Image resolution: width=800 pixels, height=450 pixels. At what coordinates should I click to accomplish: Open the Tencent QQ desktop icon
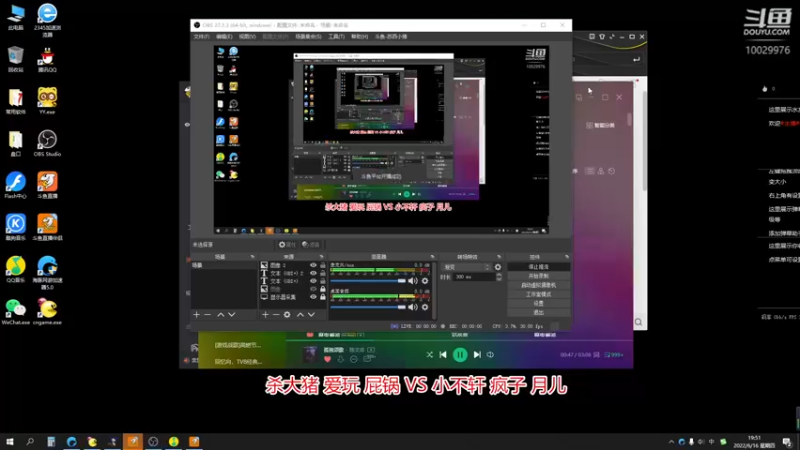point(47,59)
